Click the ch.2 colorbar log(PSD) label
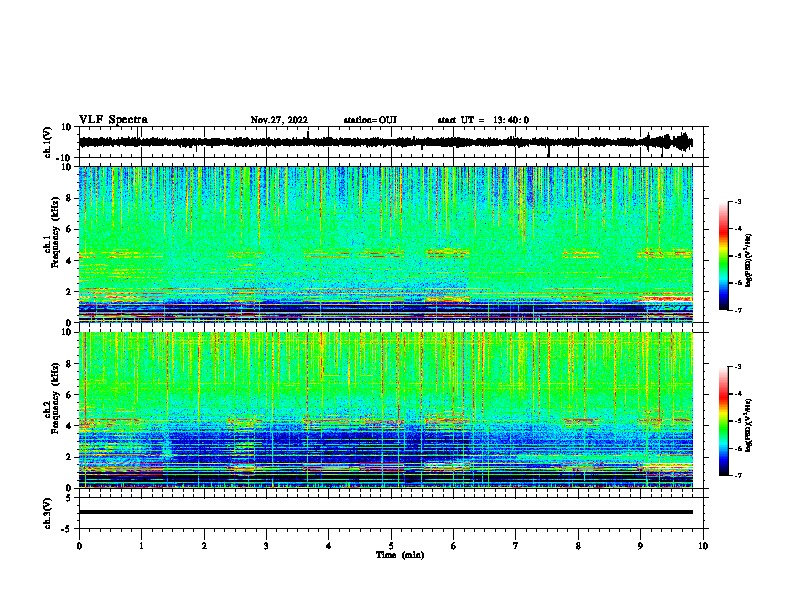The image size is (792, 612). click(x=749, y=425)
